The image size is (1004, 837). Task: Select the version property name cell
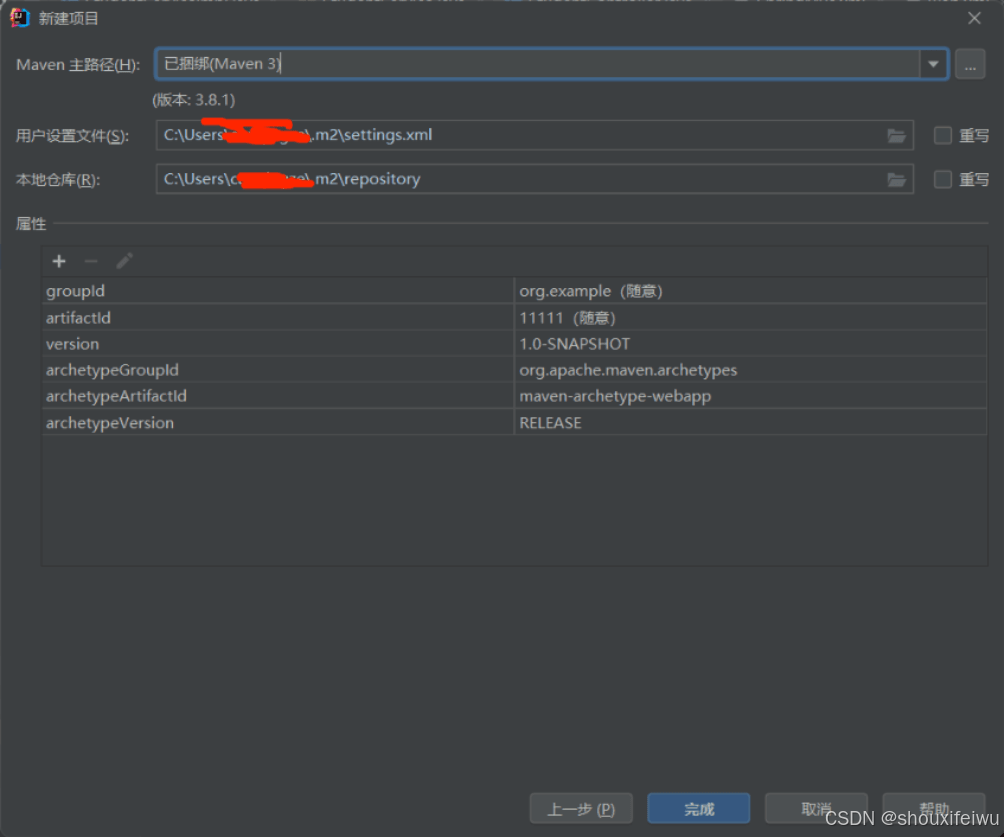(x=278, y=344)
